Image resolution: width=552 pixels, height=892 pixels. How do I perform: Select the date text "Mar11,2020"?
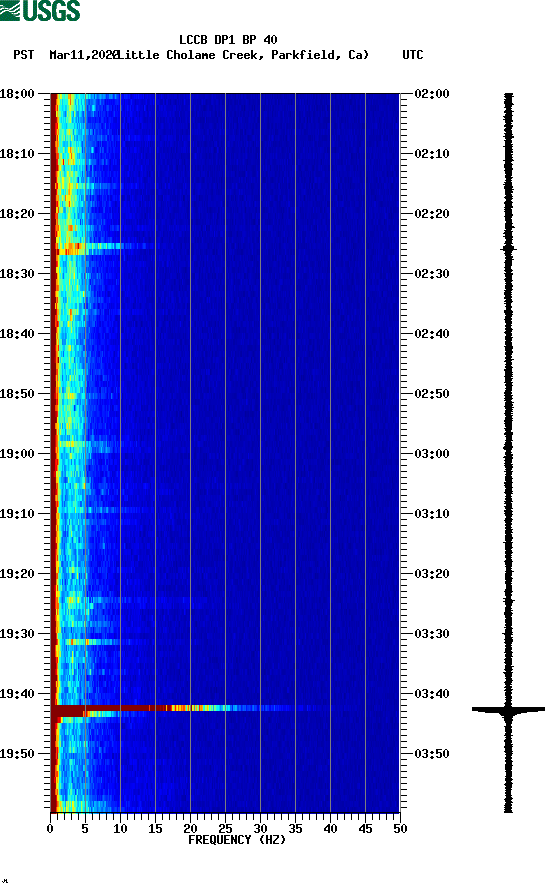click(x=84, y=55)
